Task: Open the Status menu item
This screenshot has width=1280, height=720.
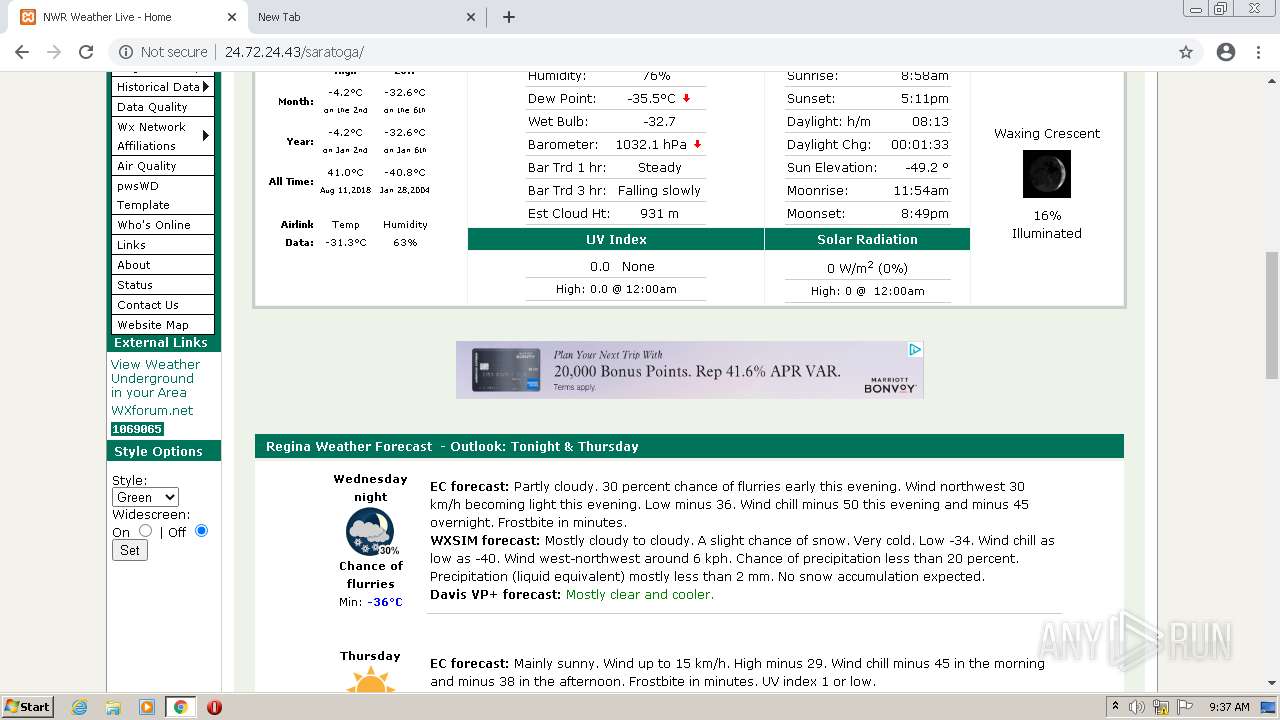Action: coord(162,285)
